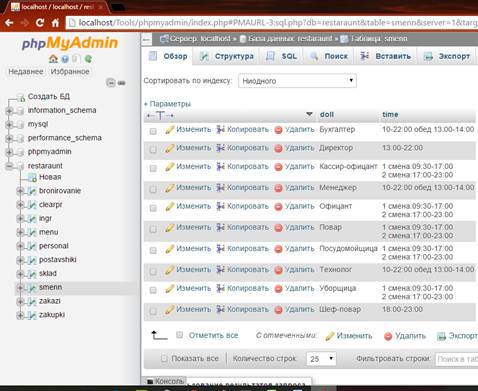
Task: Select the postavshiki table in tree
Action: point(58,260)
